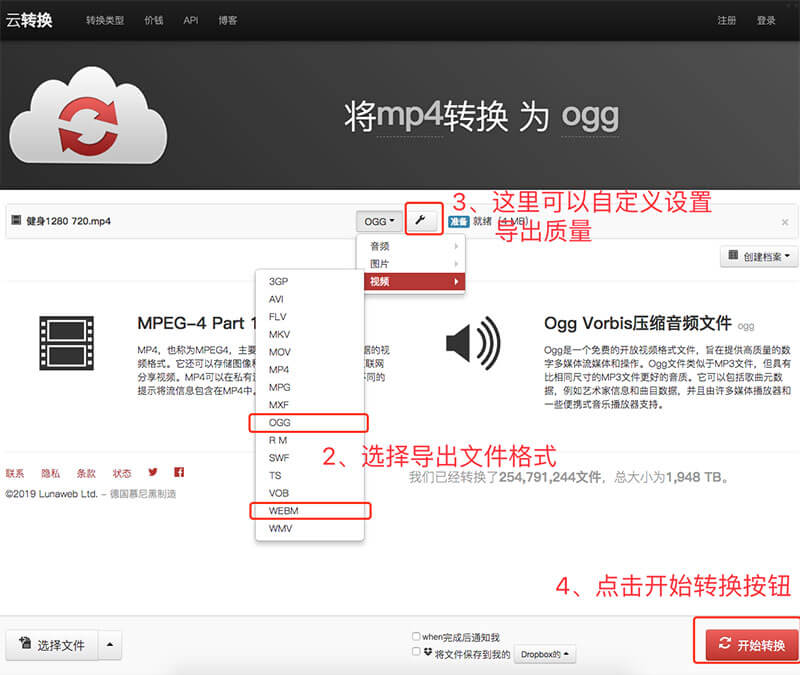Expand arrow next to 选择文件
Screen dimensions: 800x675
click(x=110, y=645)
